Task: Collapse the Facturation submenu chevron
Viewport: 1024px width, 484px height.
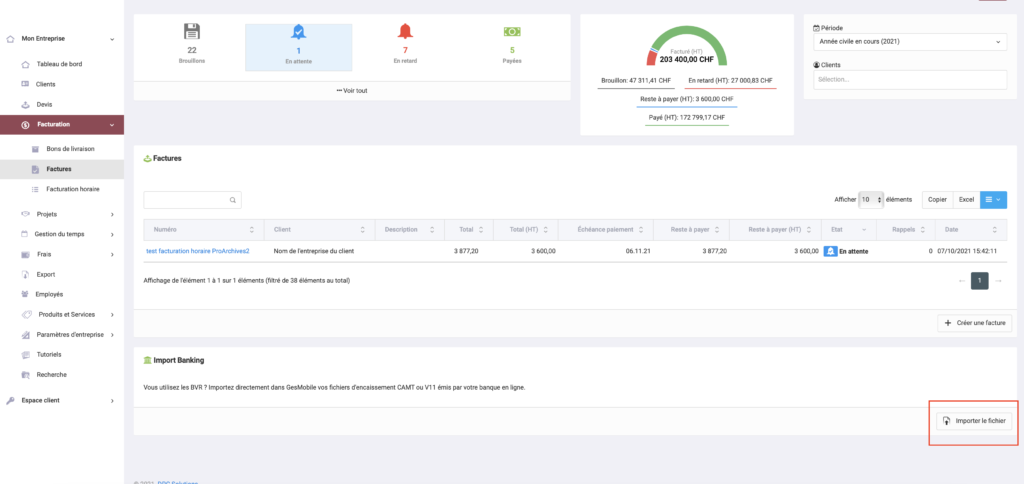Action: [112, 125]
